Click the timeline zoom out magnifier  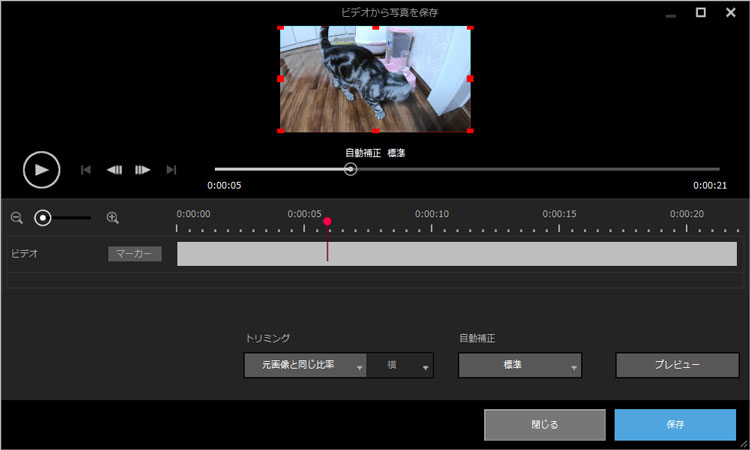point(16,217)
